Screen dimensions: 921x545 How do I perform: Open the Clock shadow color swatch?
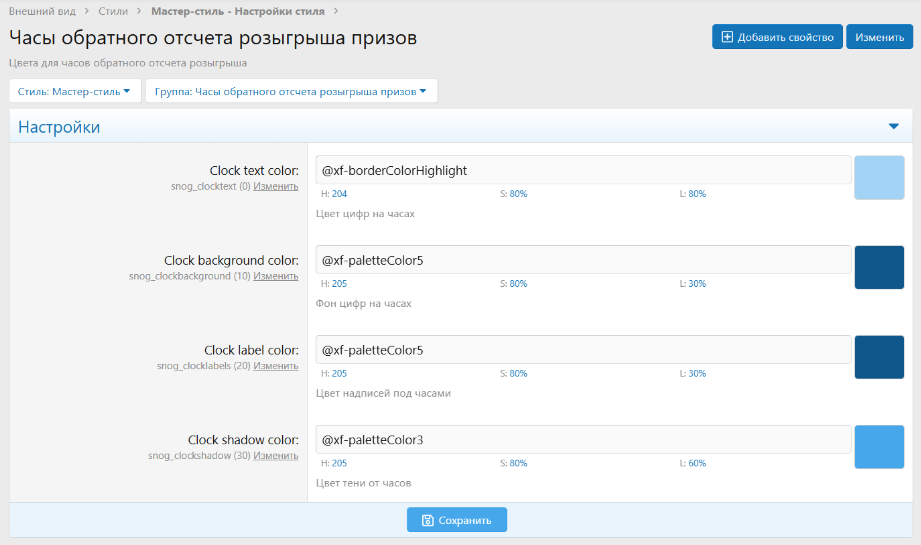point(879,447)
